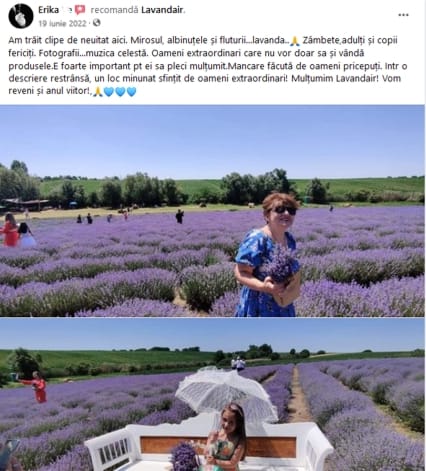The width and height of the screenshot is (426, 471).
Task: Click the woman in blue floral dress
Action: coord(268,255)
